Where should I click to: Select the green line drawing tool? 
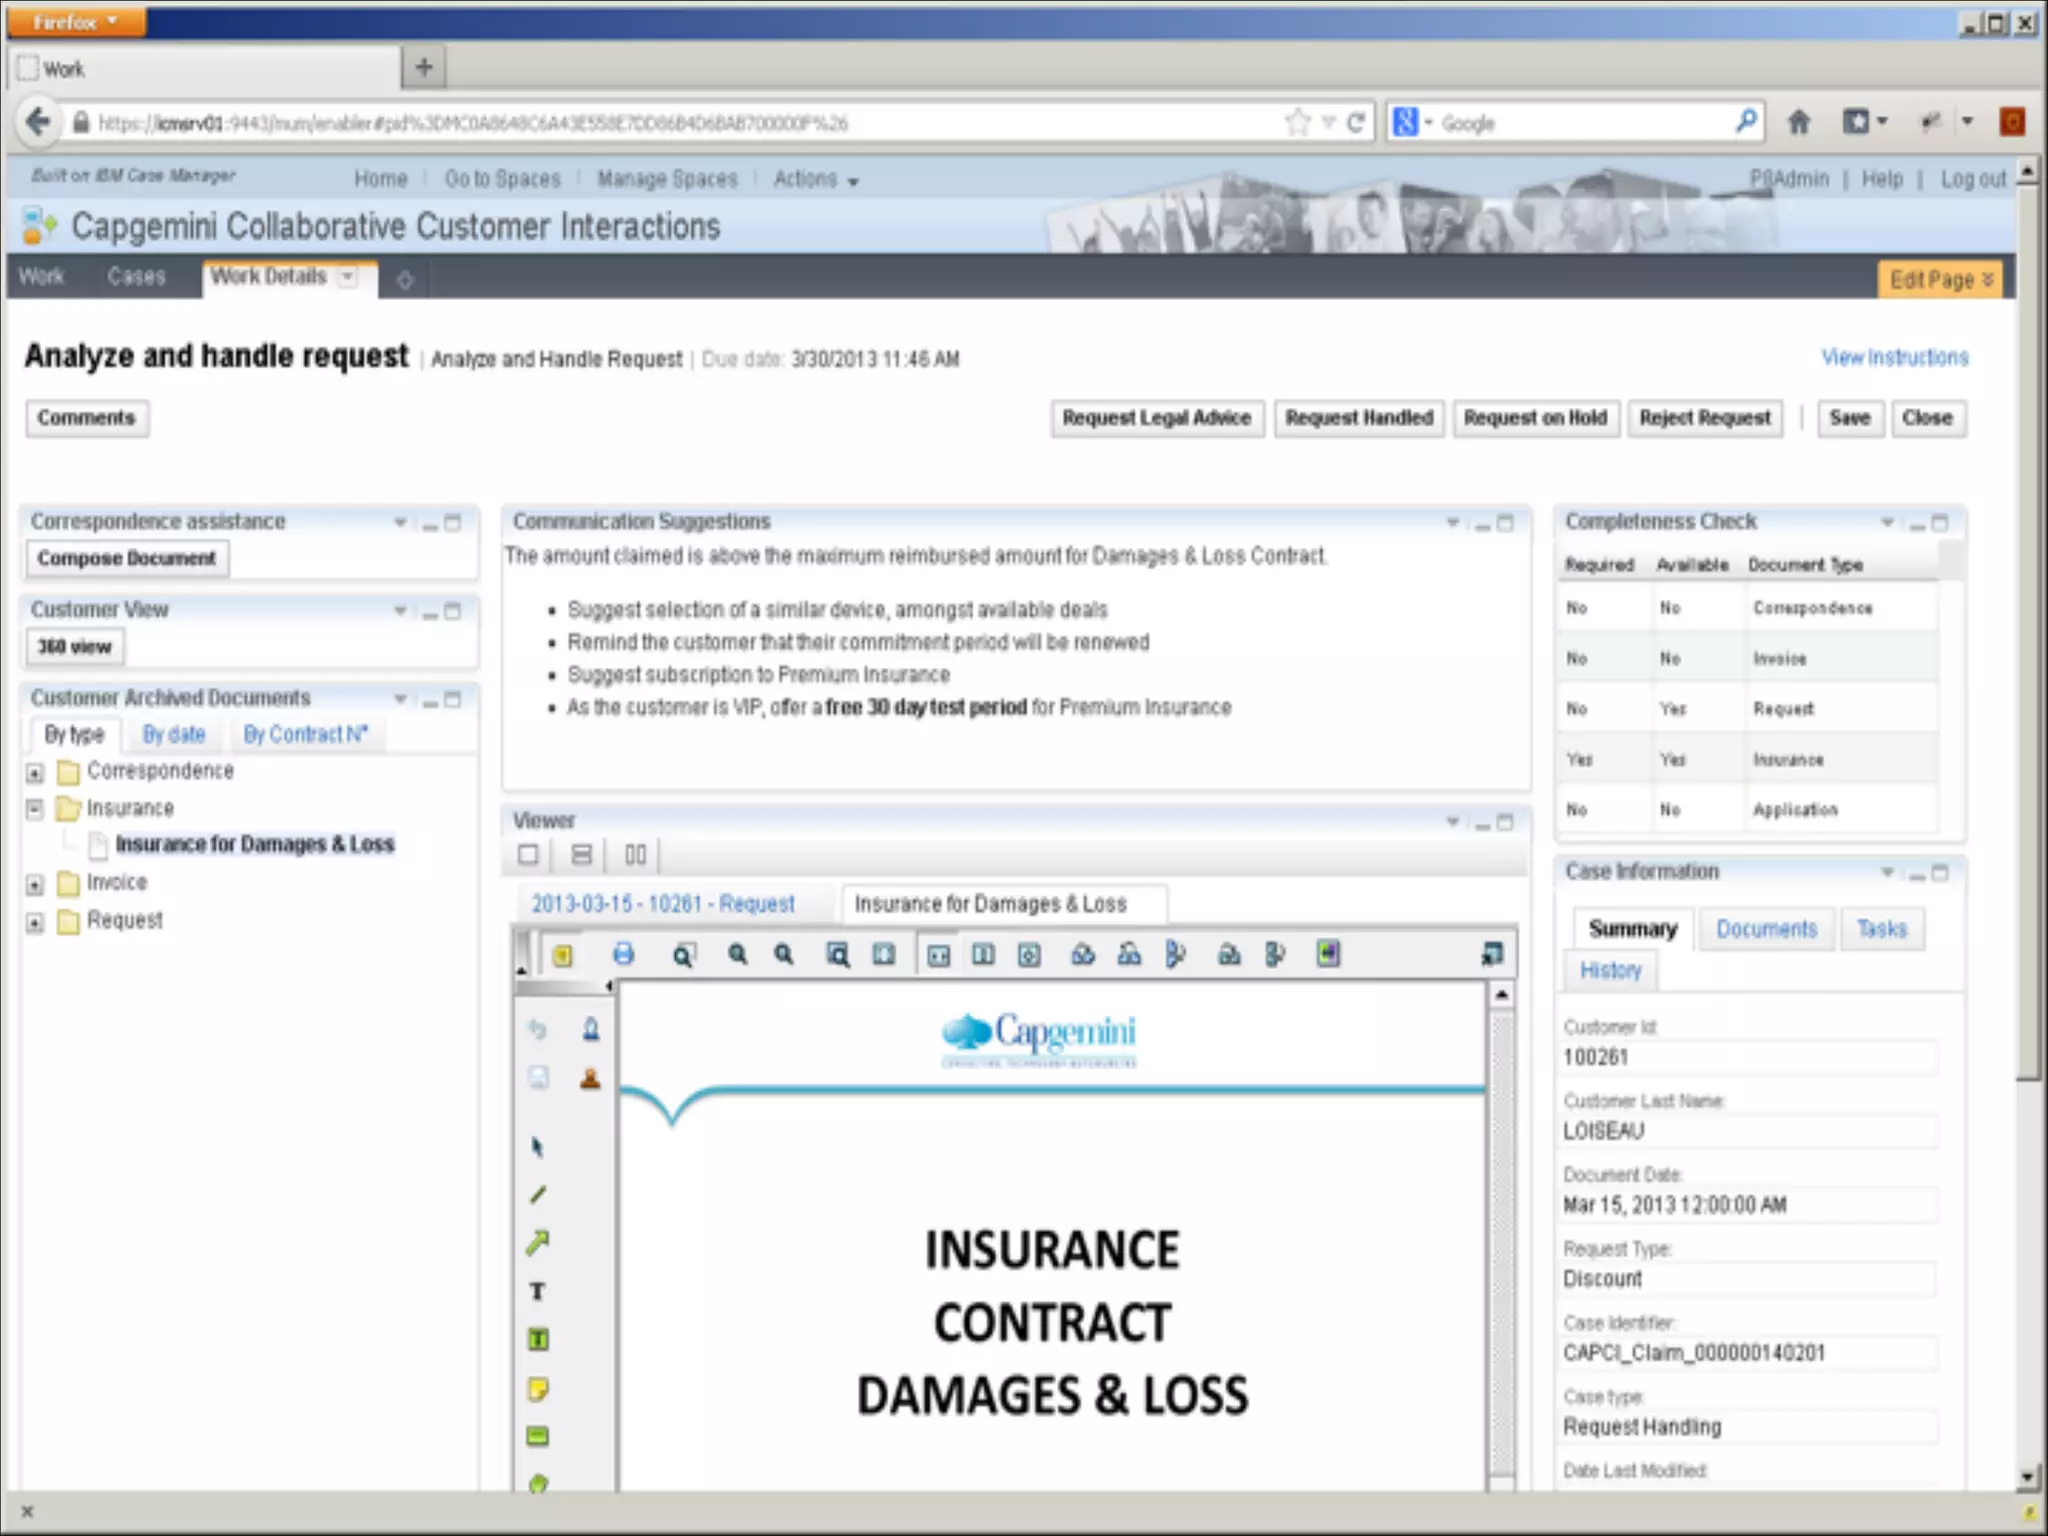pos(537,1195)
